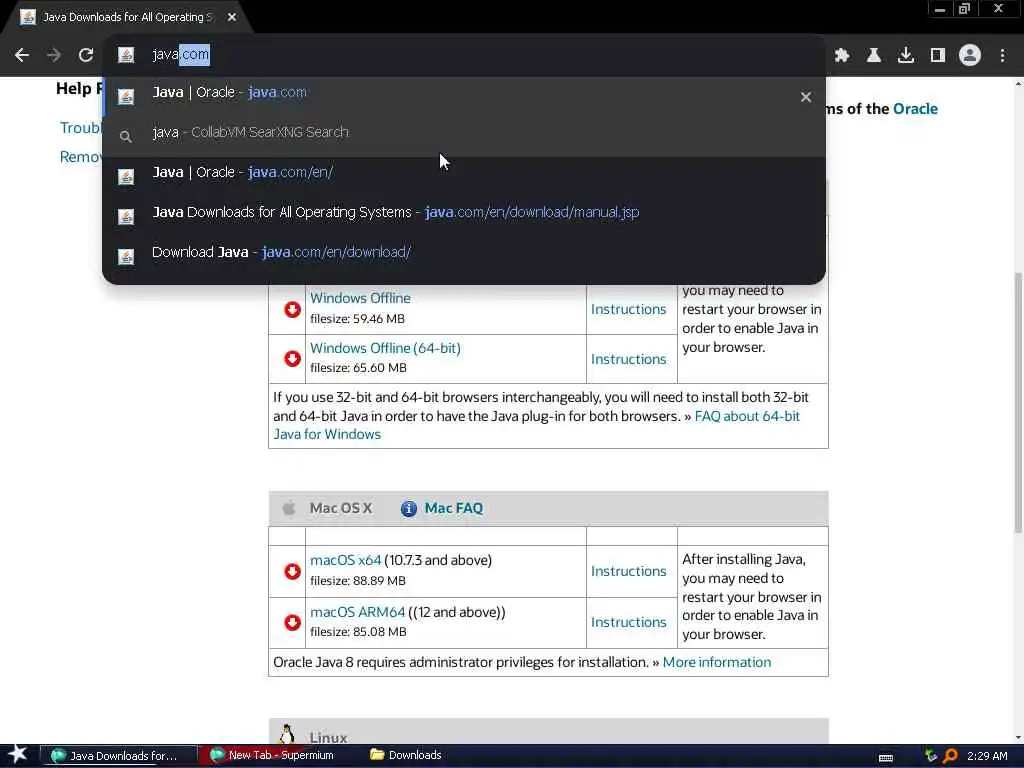The height and width of the screenshot is (768, 1024).
Task: Click the Java favicon beside the Download Java suggestion
Action: click(126, 257)
